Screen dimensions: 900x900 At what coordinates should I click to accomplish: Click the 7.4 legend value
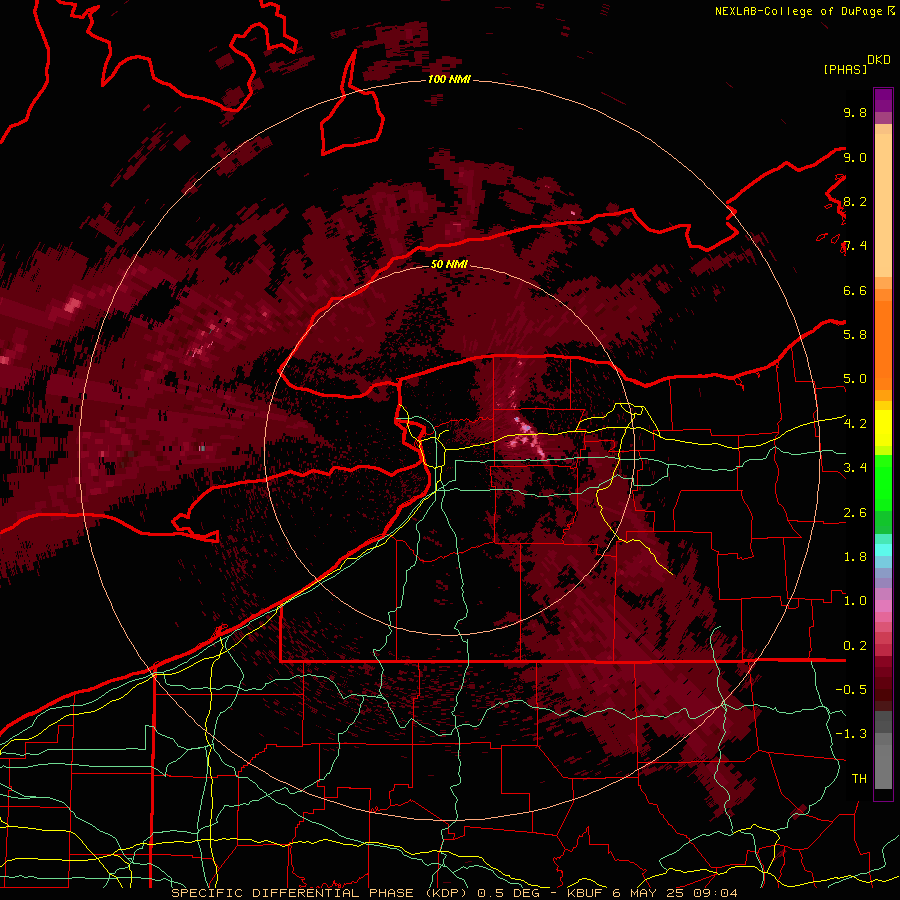coord(855,246)
